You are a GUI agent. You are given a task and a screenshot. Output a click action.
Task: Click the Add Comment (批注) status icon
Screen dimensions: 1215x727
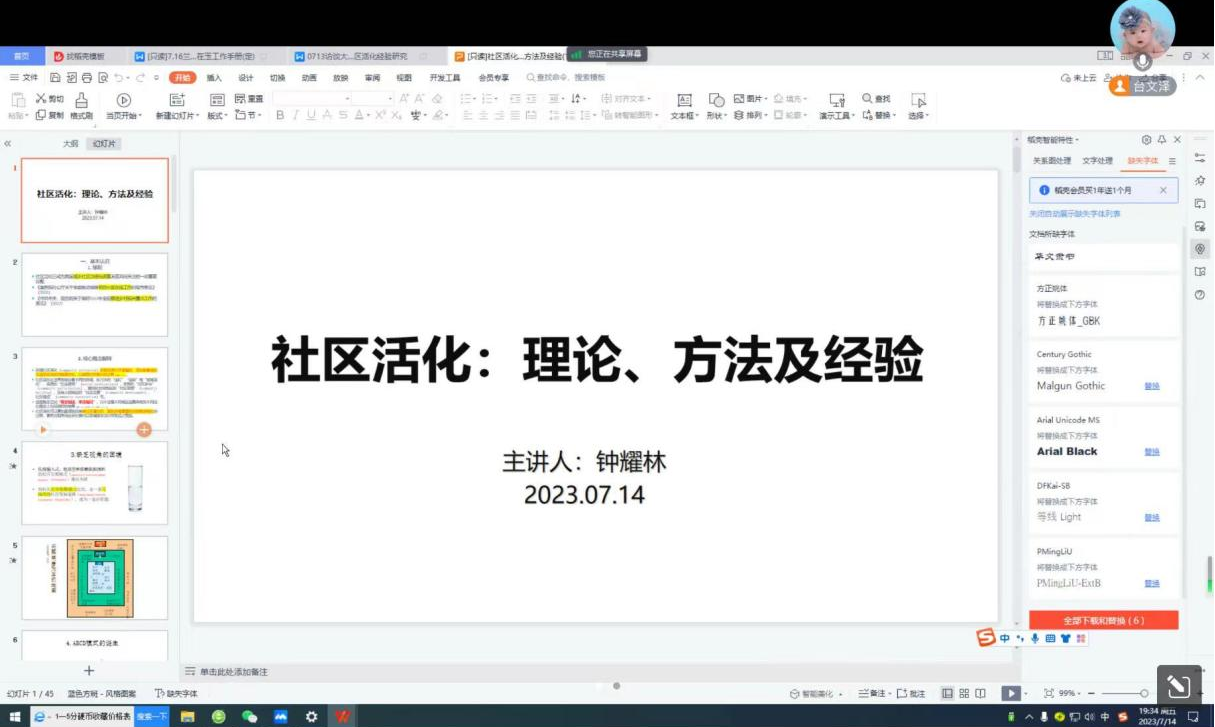[911, 693]
